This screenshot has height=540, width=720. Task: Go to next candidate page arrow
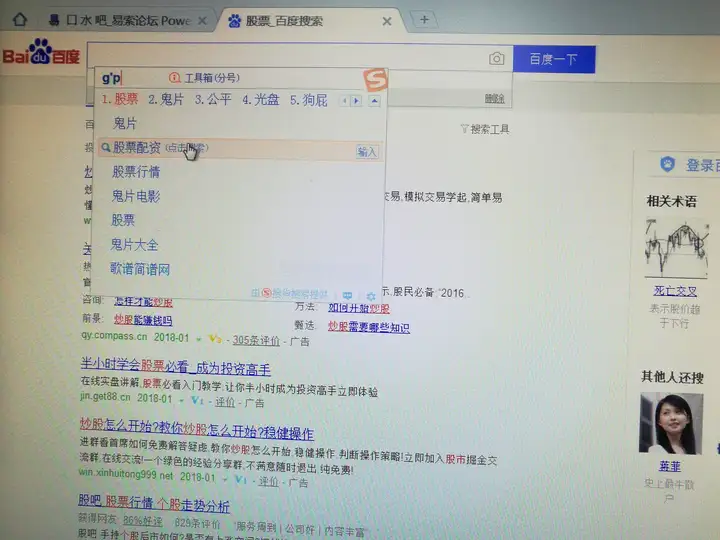click(x=356, y=101)
